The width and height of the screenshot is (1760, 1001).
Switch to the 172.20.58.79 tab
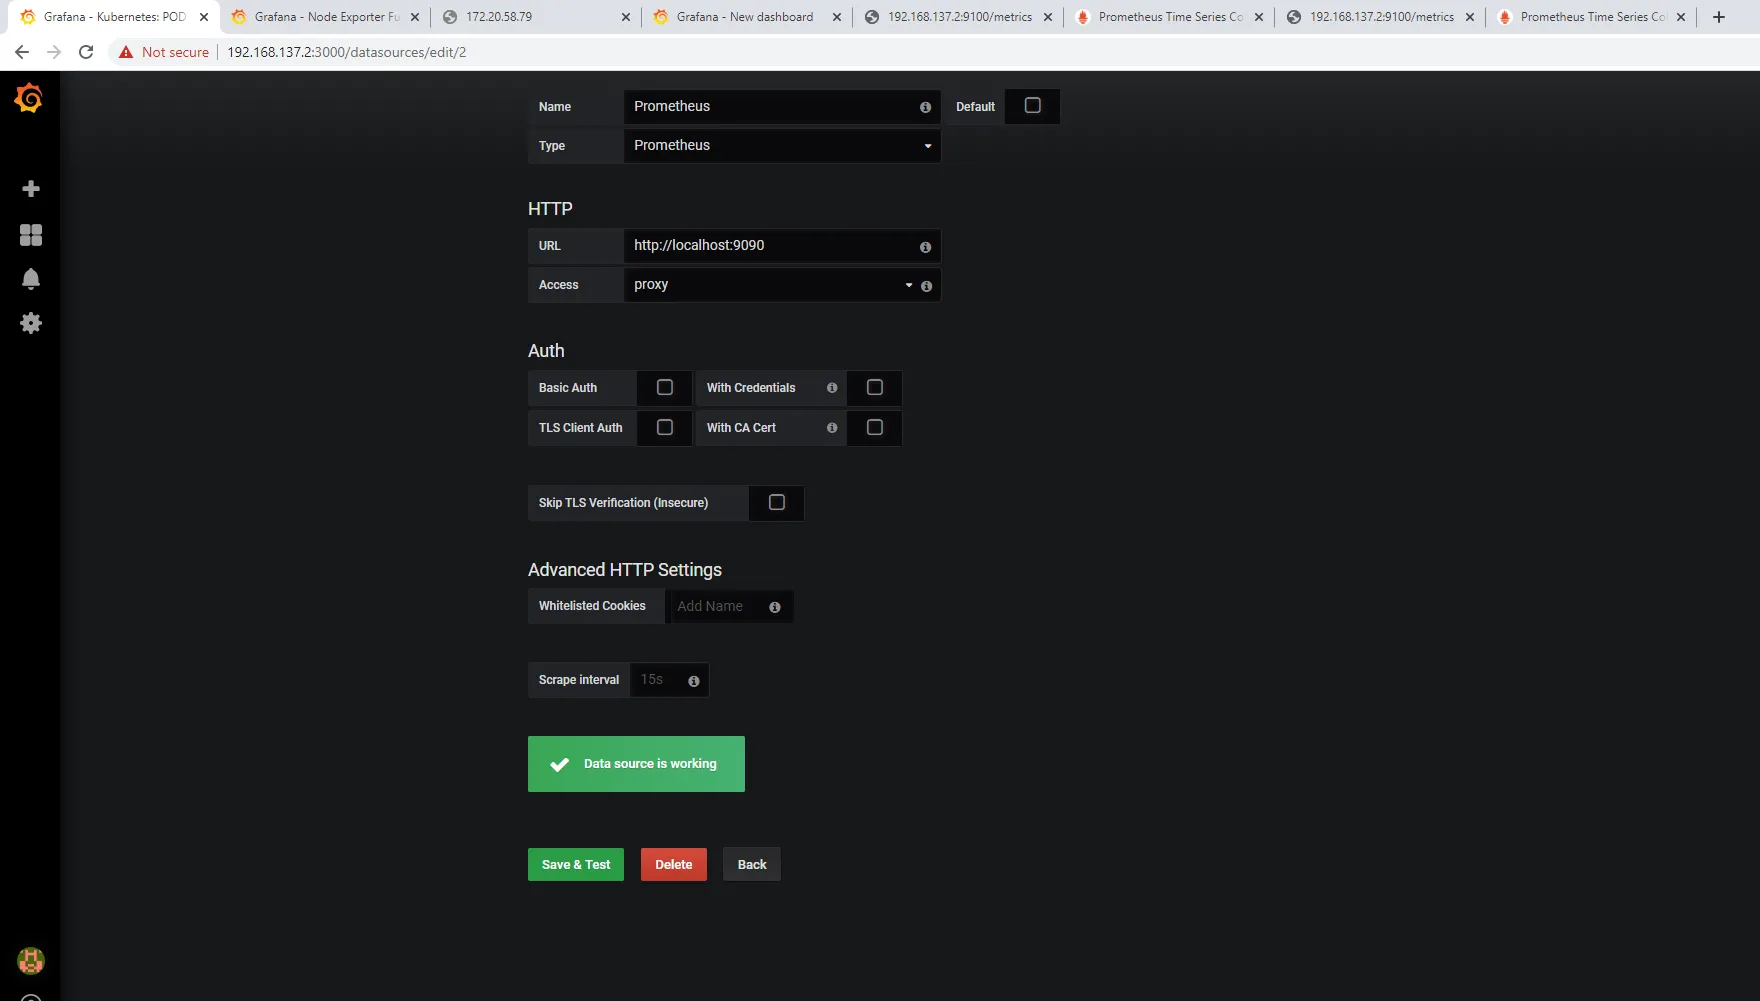[x=537, y=17]
